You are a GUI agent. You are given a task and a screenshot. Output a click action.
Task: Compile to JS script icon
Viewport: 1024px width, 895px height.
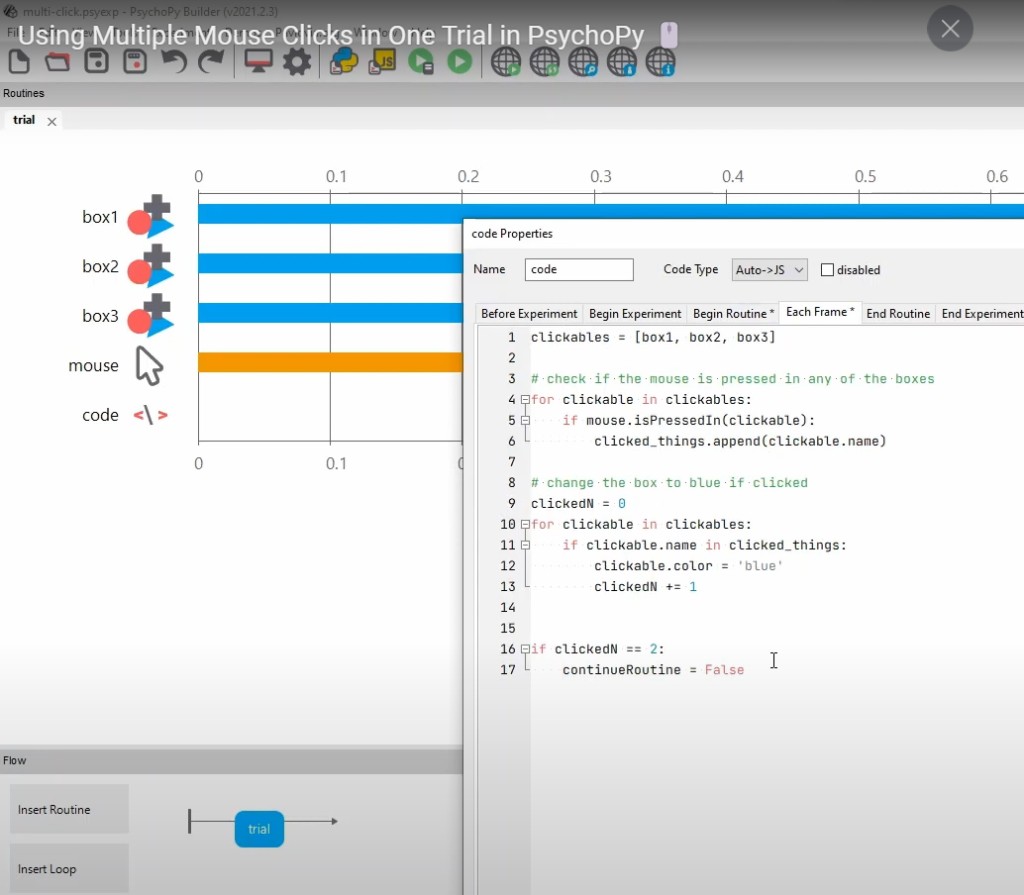pyautogui.click(x=383, y=62)
